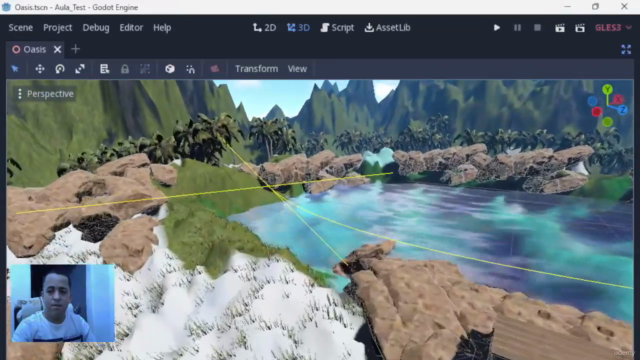Open the Scene menu
This screenshot has width=640, height=360.
coord(20,28)
